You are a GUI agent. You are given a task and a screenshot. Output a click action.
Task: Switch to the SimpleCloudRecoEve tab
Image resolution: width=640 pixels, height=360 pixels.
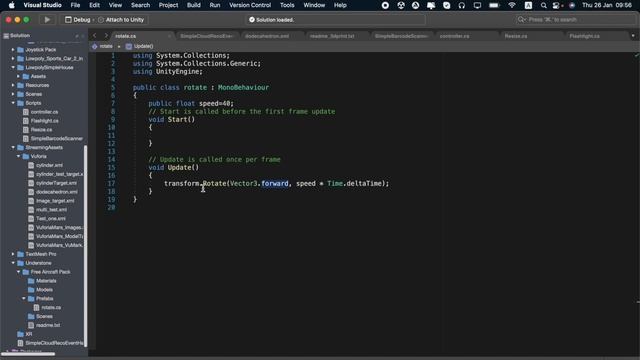click(x=206, y=36)
